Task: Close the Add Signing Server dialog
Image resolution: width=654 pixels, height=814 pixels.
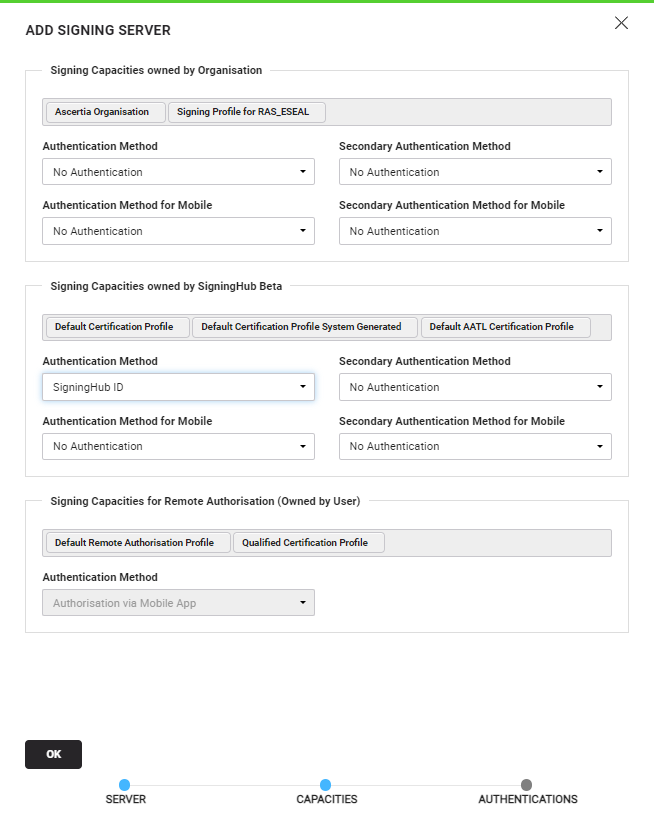Action: click(x=621, y=23)
